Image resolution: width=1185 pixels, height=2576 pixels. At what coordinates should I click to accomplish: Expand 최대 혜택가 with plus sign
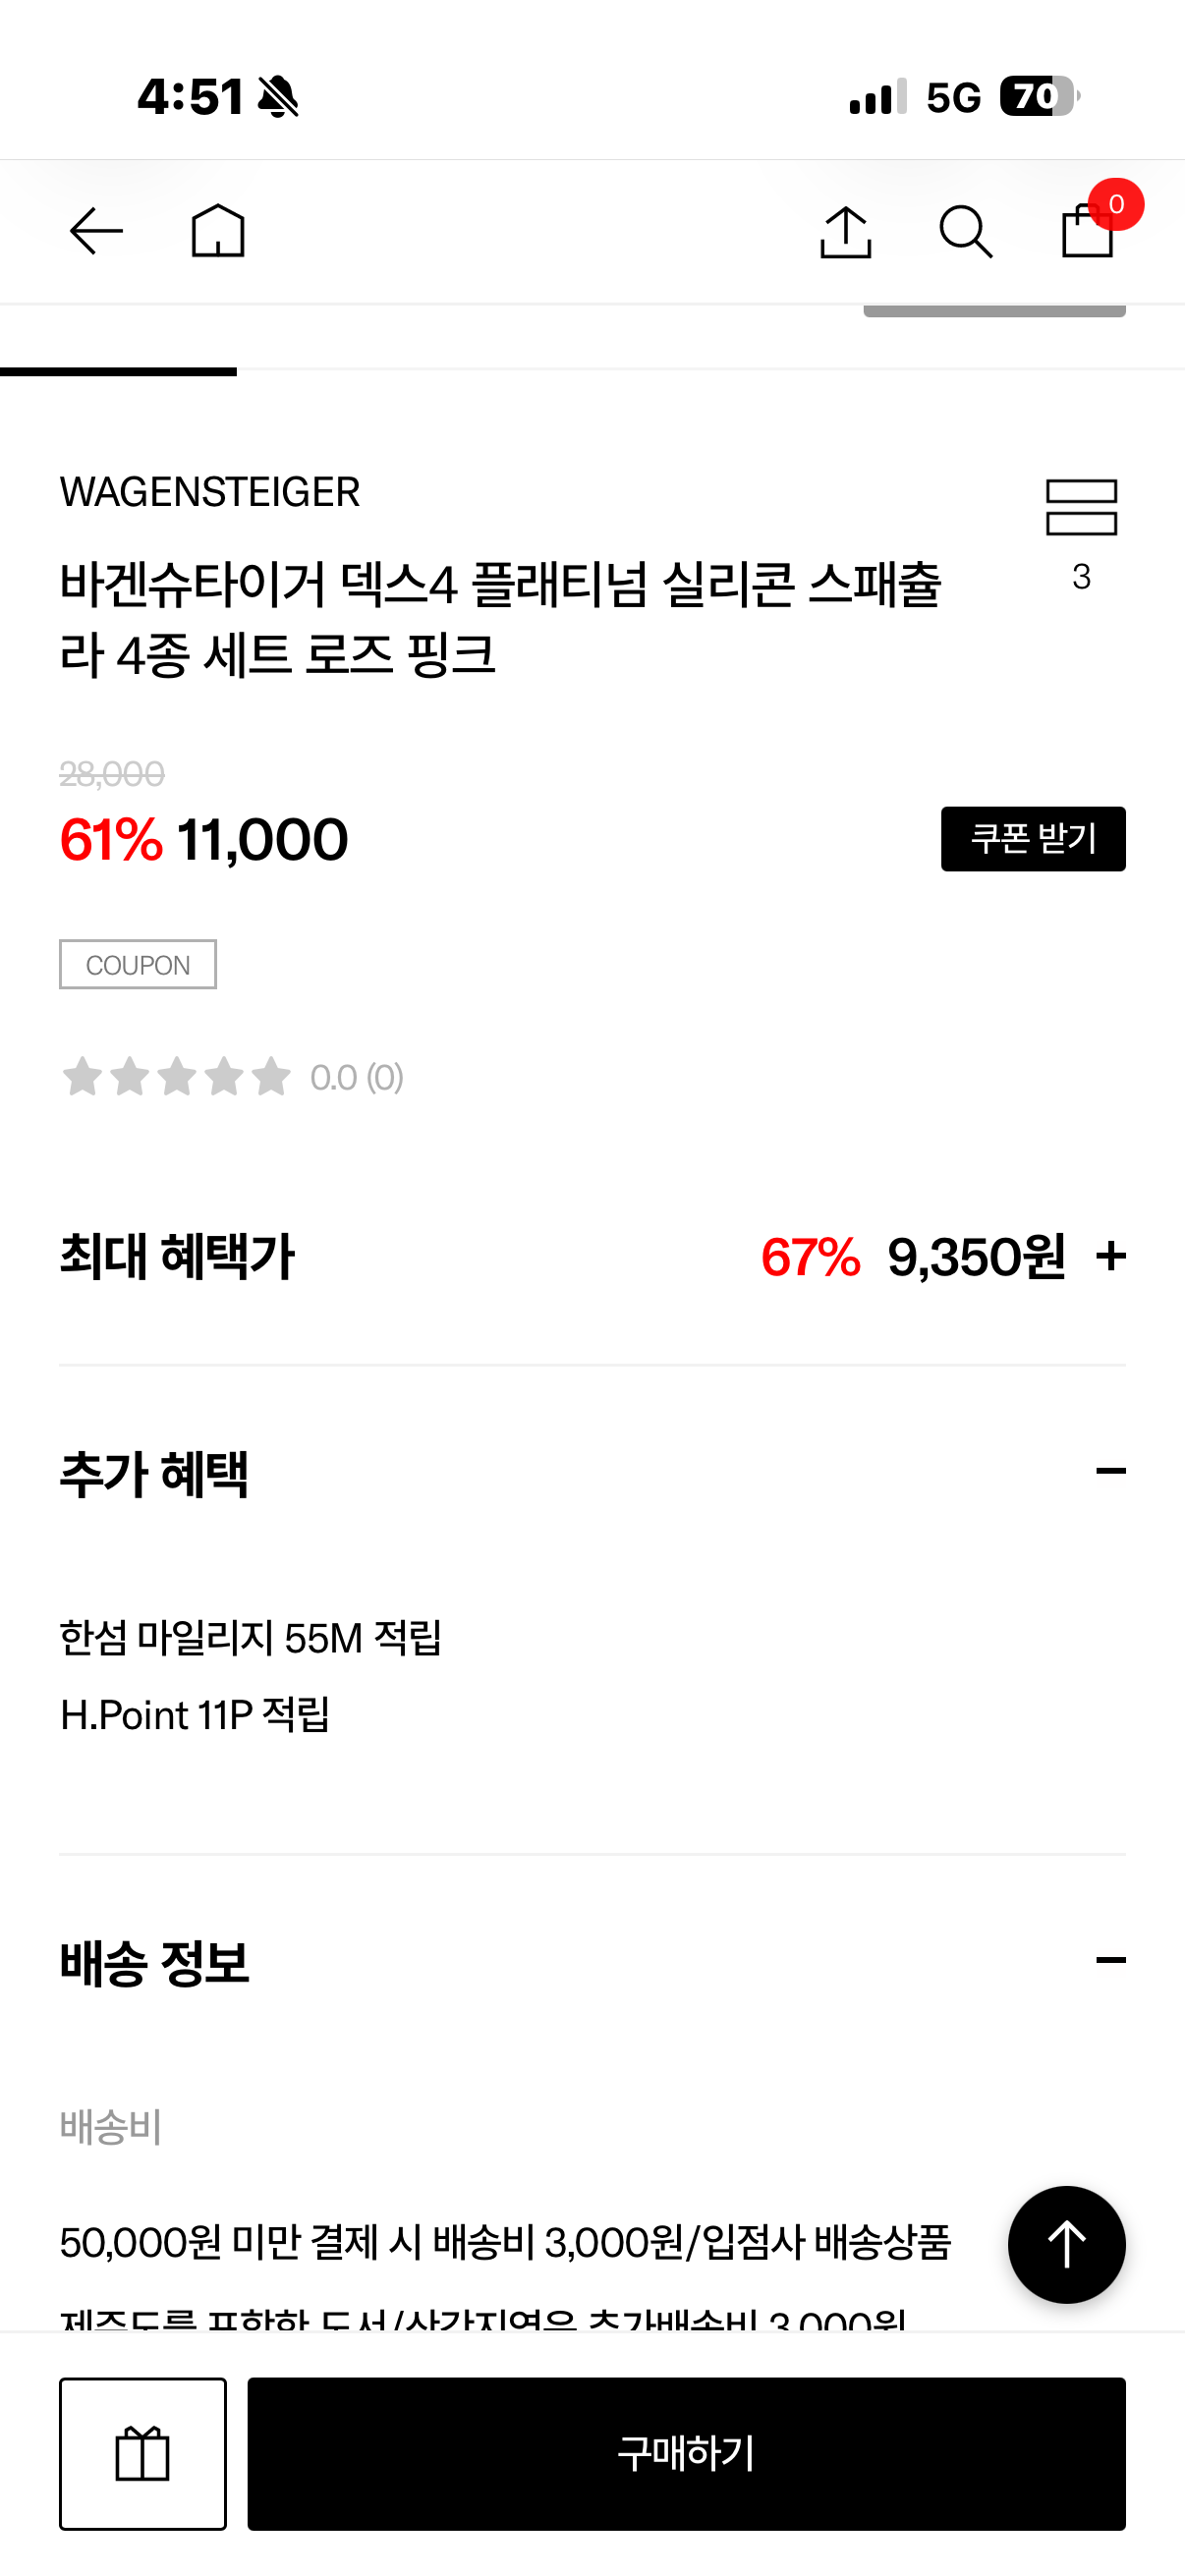coord(1110,1256)
